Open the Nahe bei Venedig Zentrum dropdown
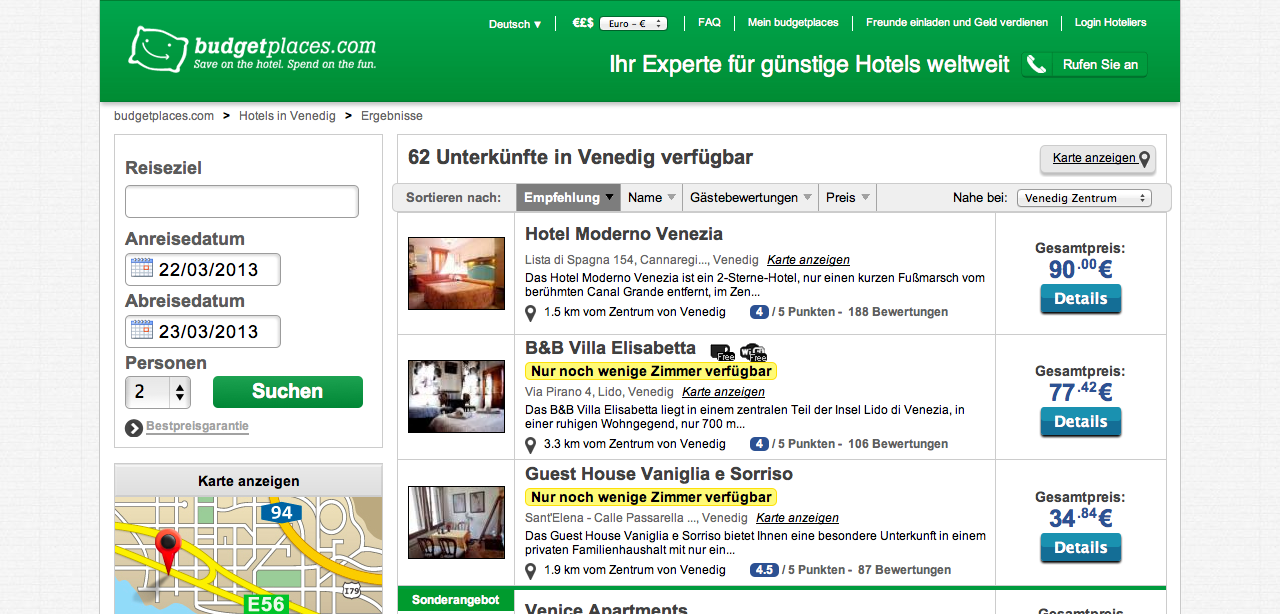The image size is (1280, 614). [x=1084, y=198]
